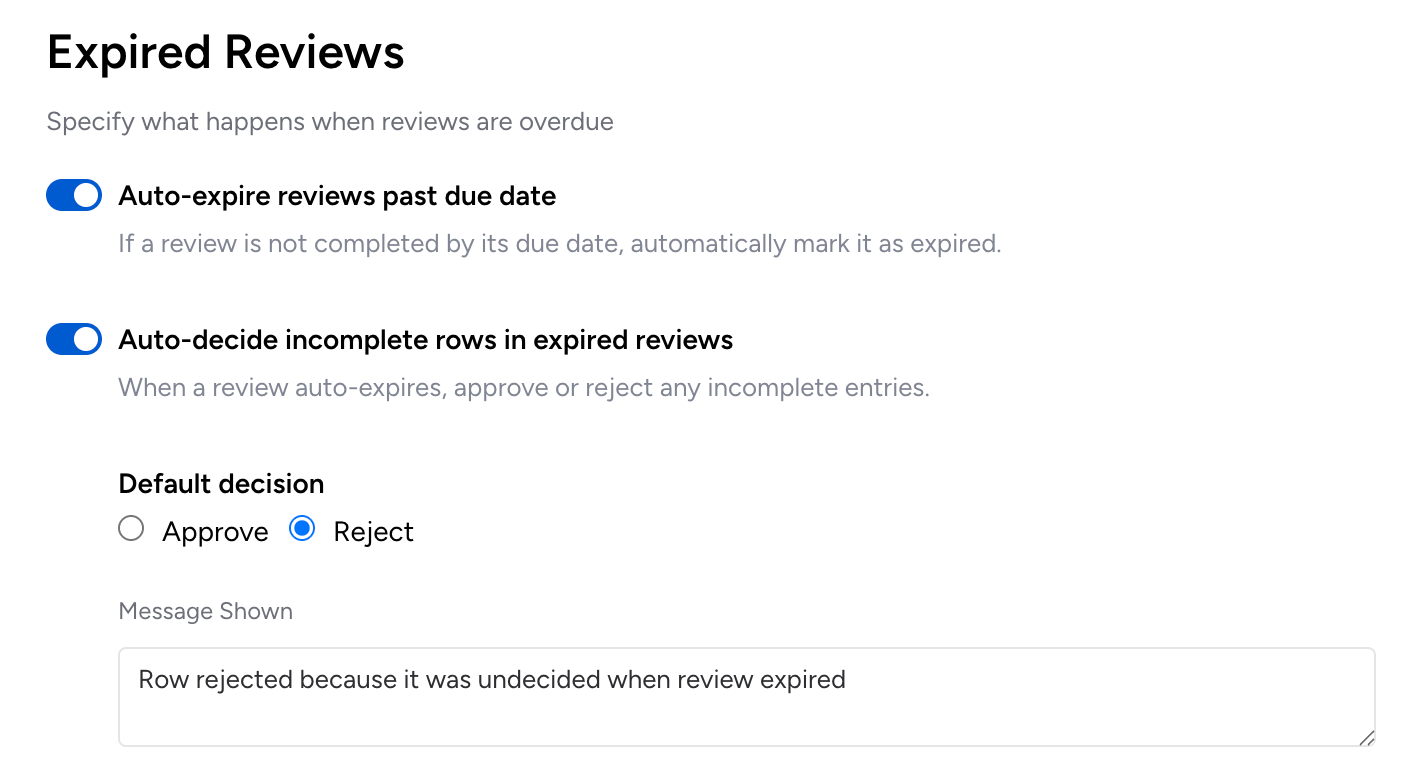
Task: Click the auto-expire description about due date
Action: pos(559,244)
